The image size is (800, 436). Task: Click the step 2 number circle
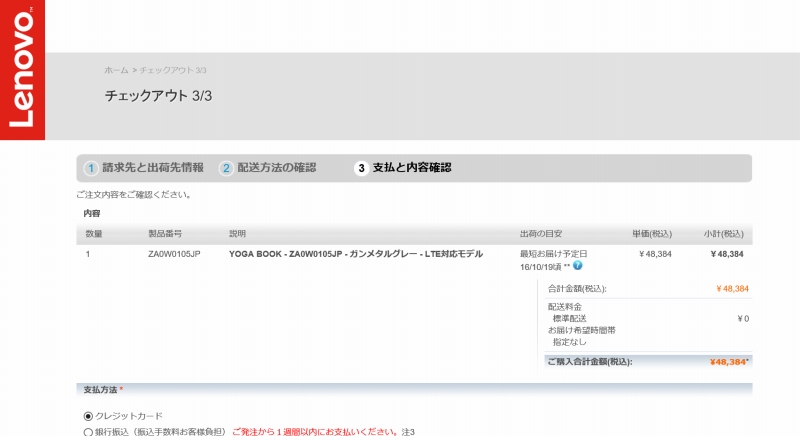pos(226,168)
